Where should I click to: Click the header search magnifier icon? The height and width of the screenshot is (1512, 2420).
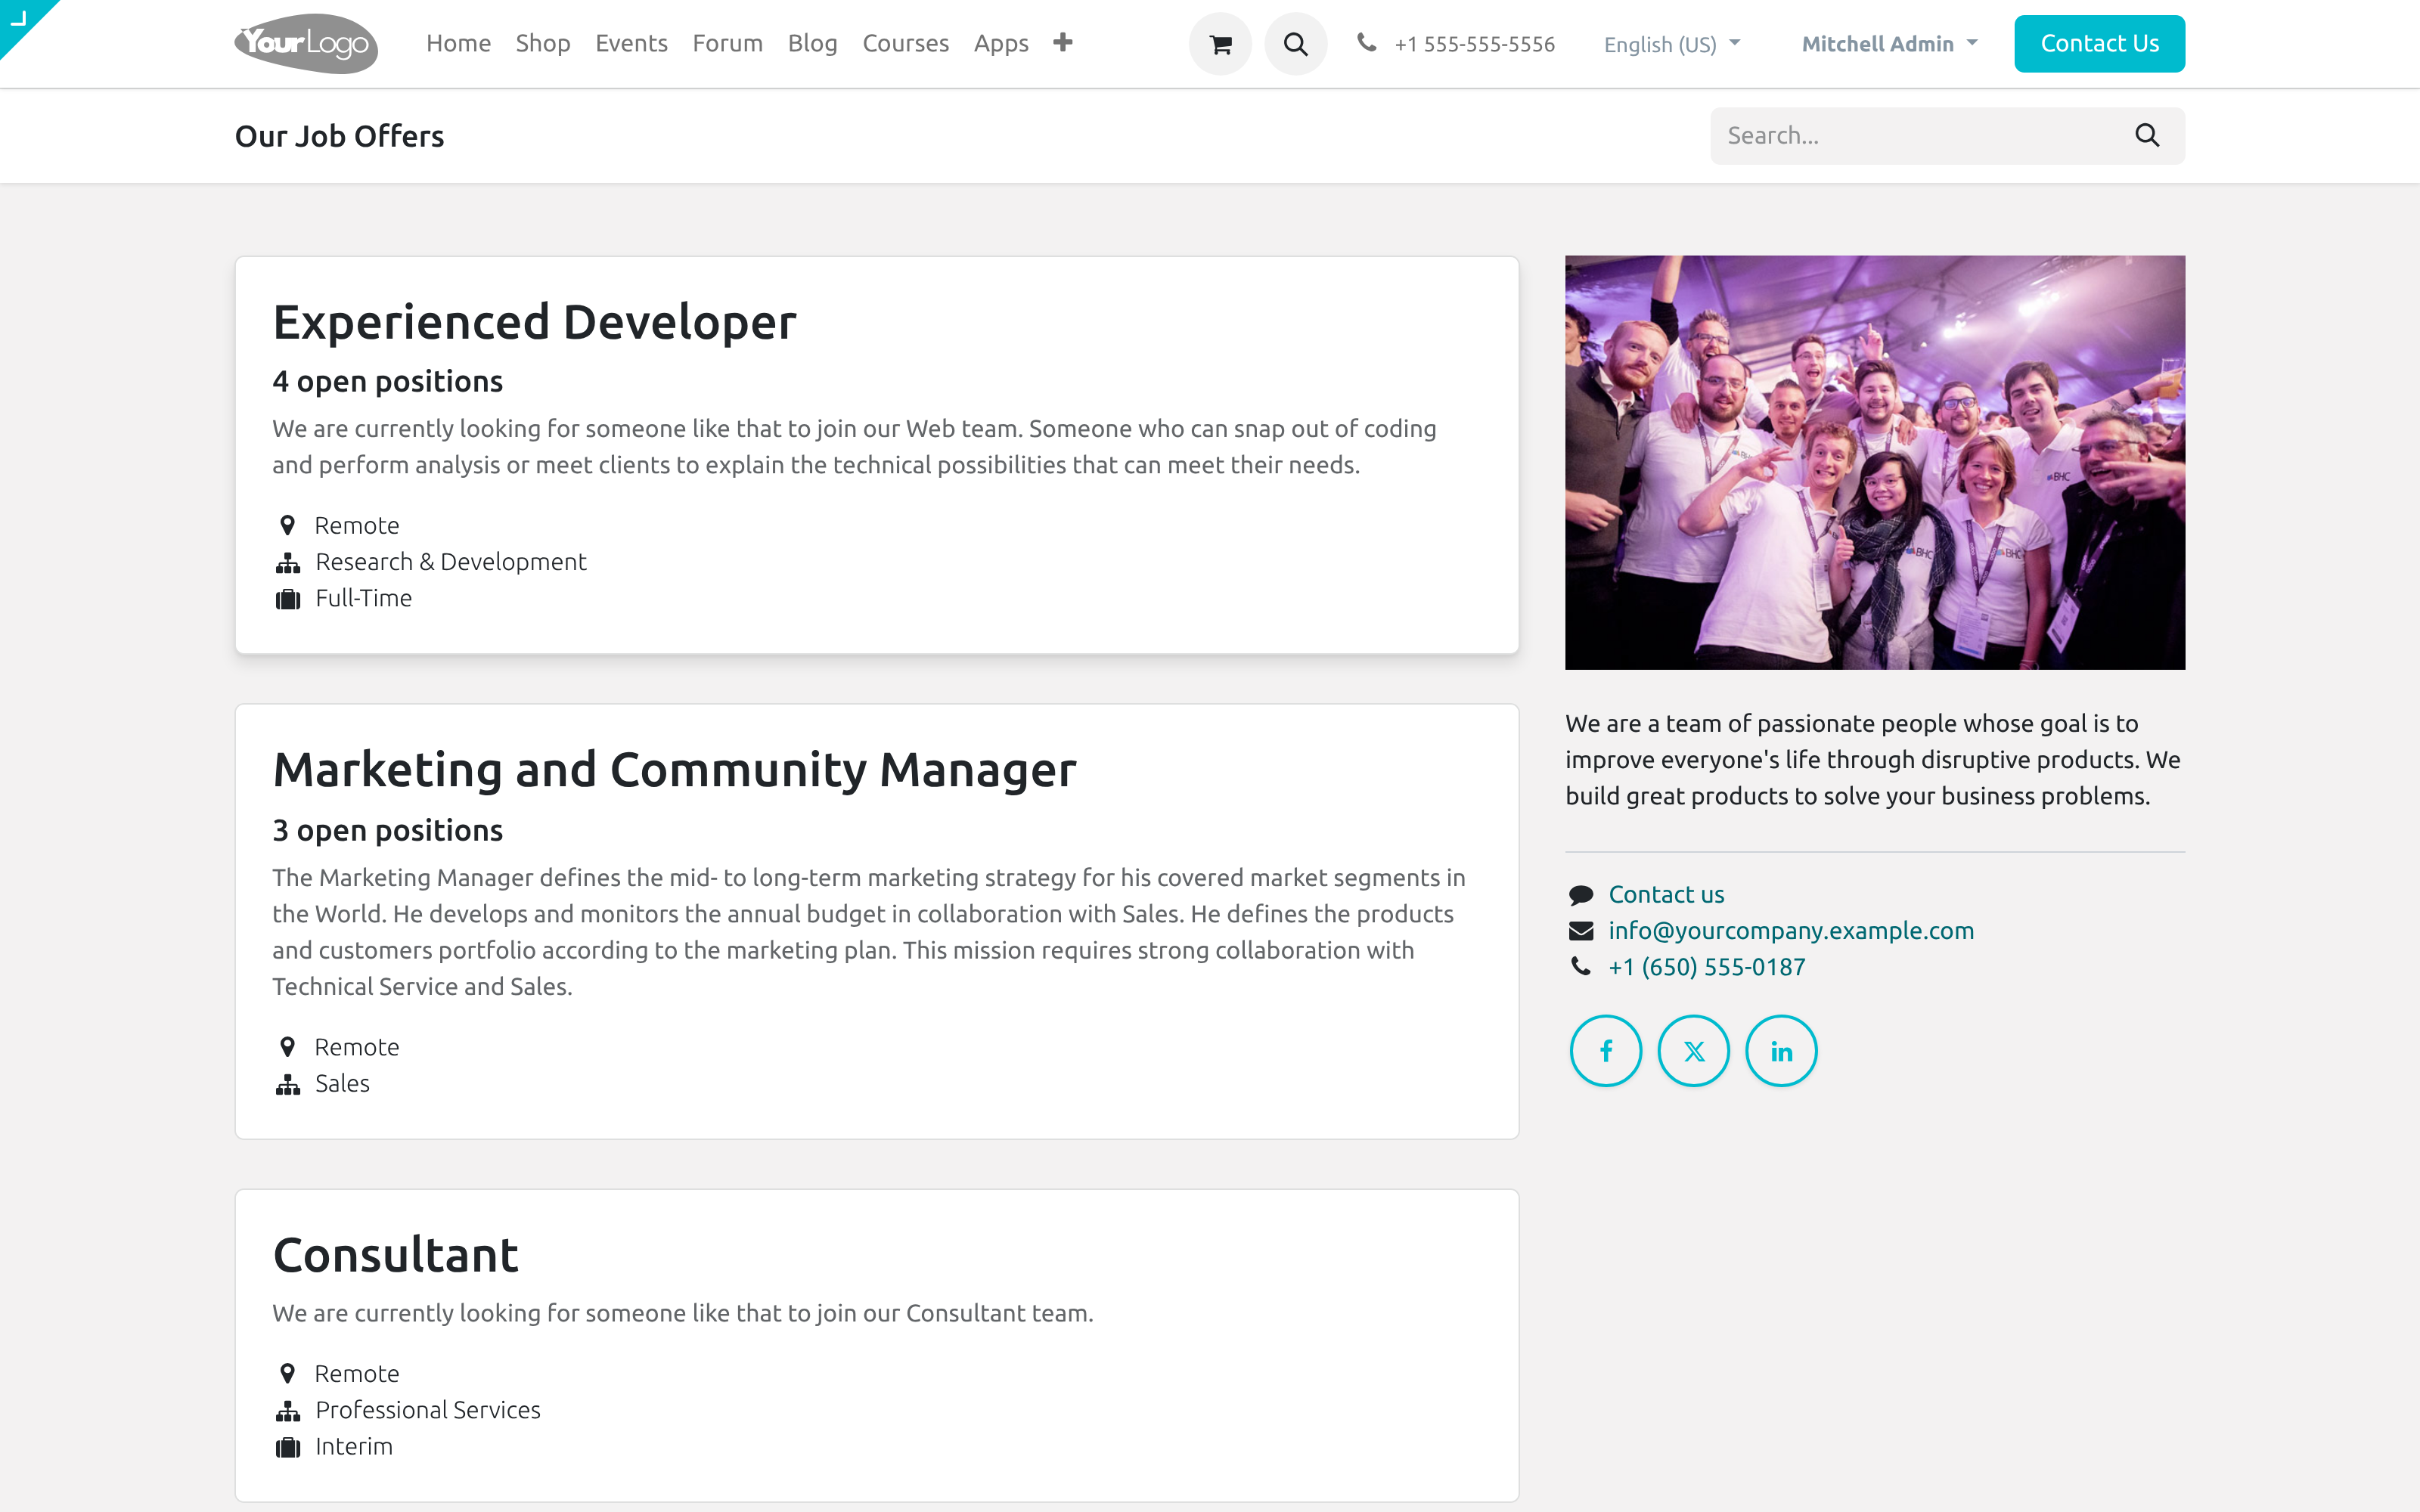(1295, 44)
